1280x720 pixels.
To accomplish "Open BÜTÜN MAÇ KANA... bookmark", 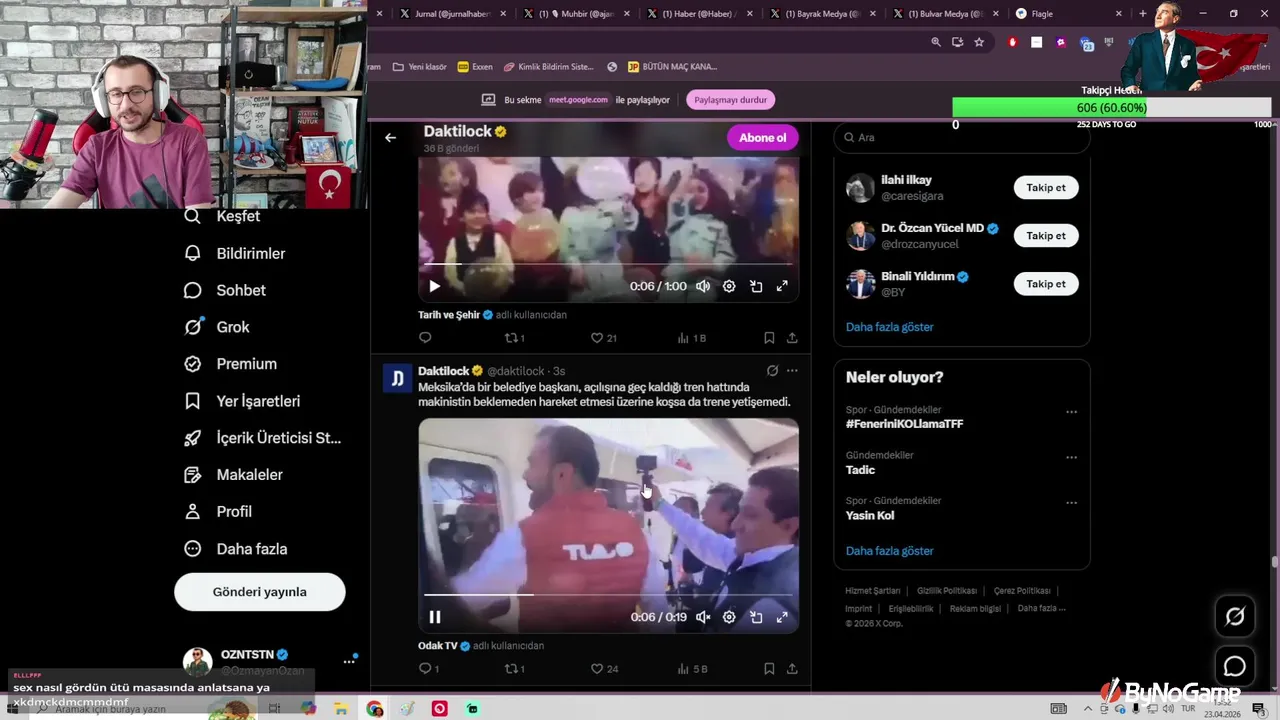I will pyautogui.click(x=672, y=67).
